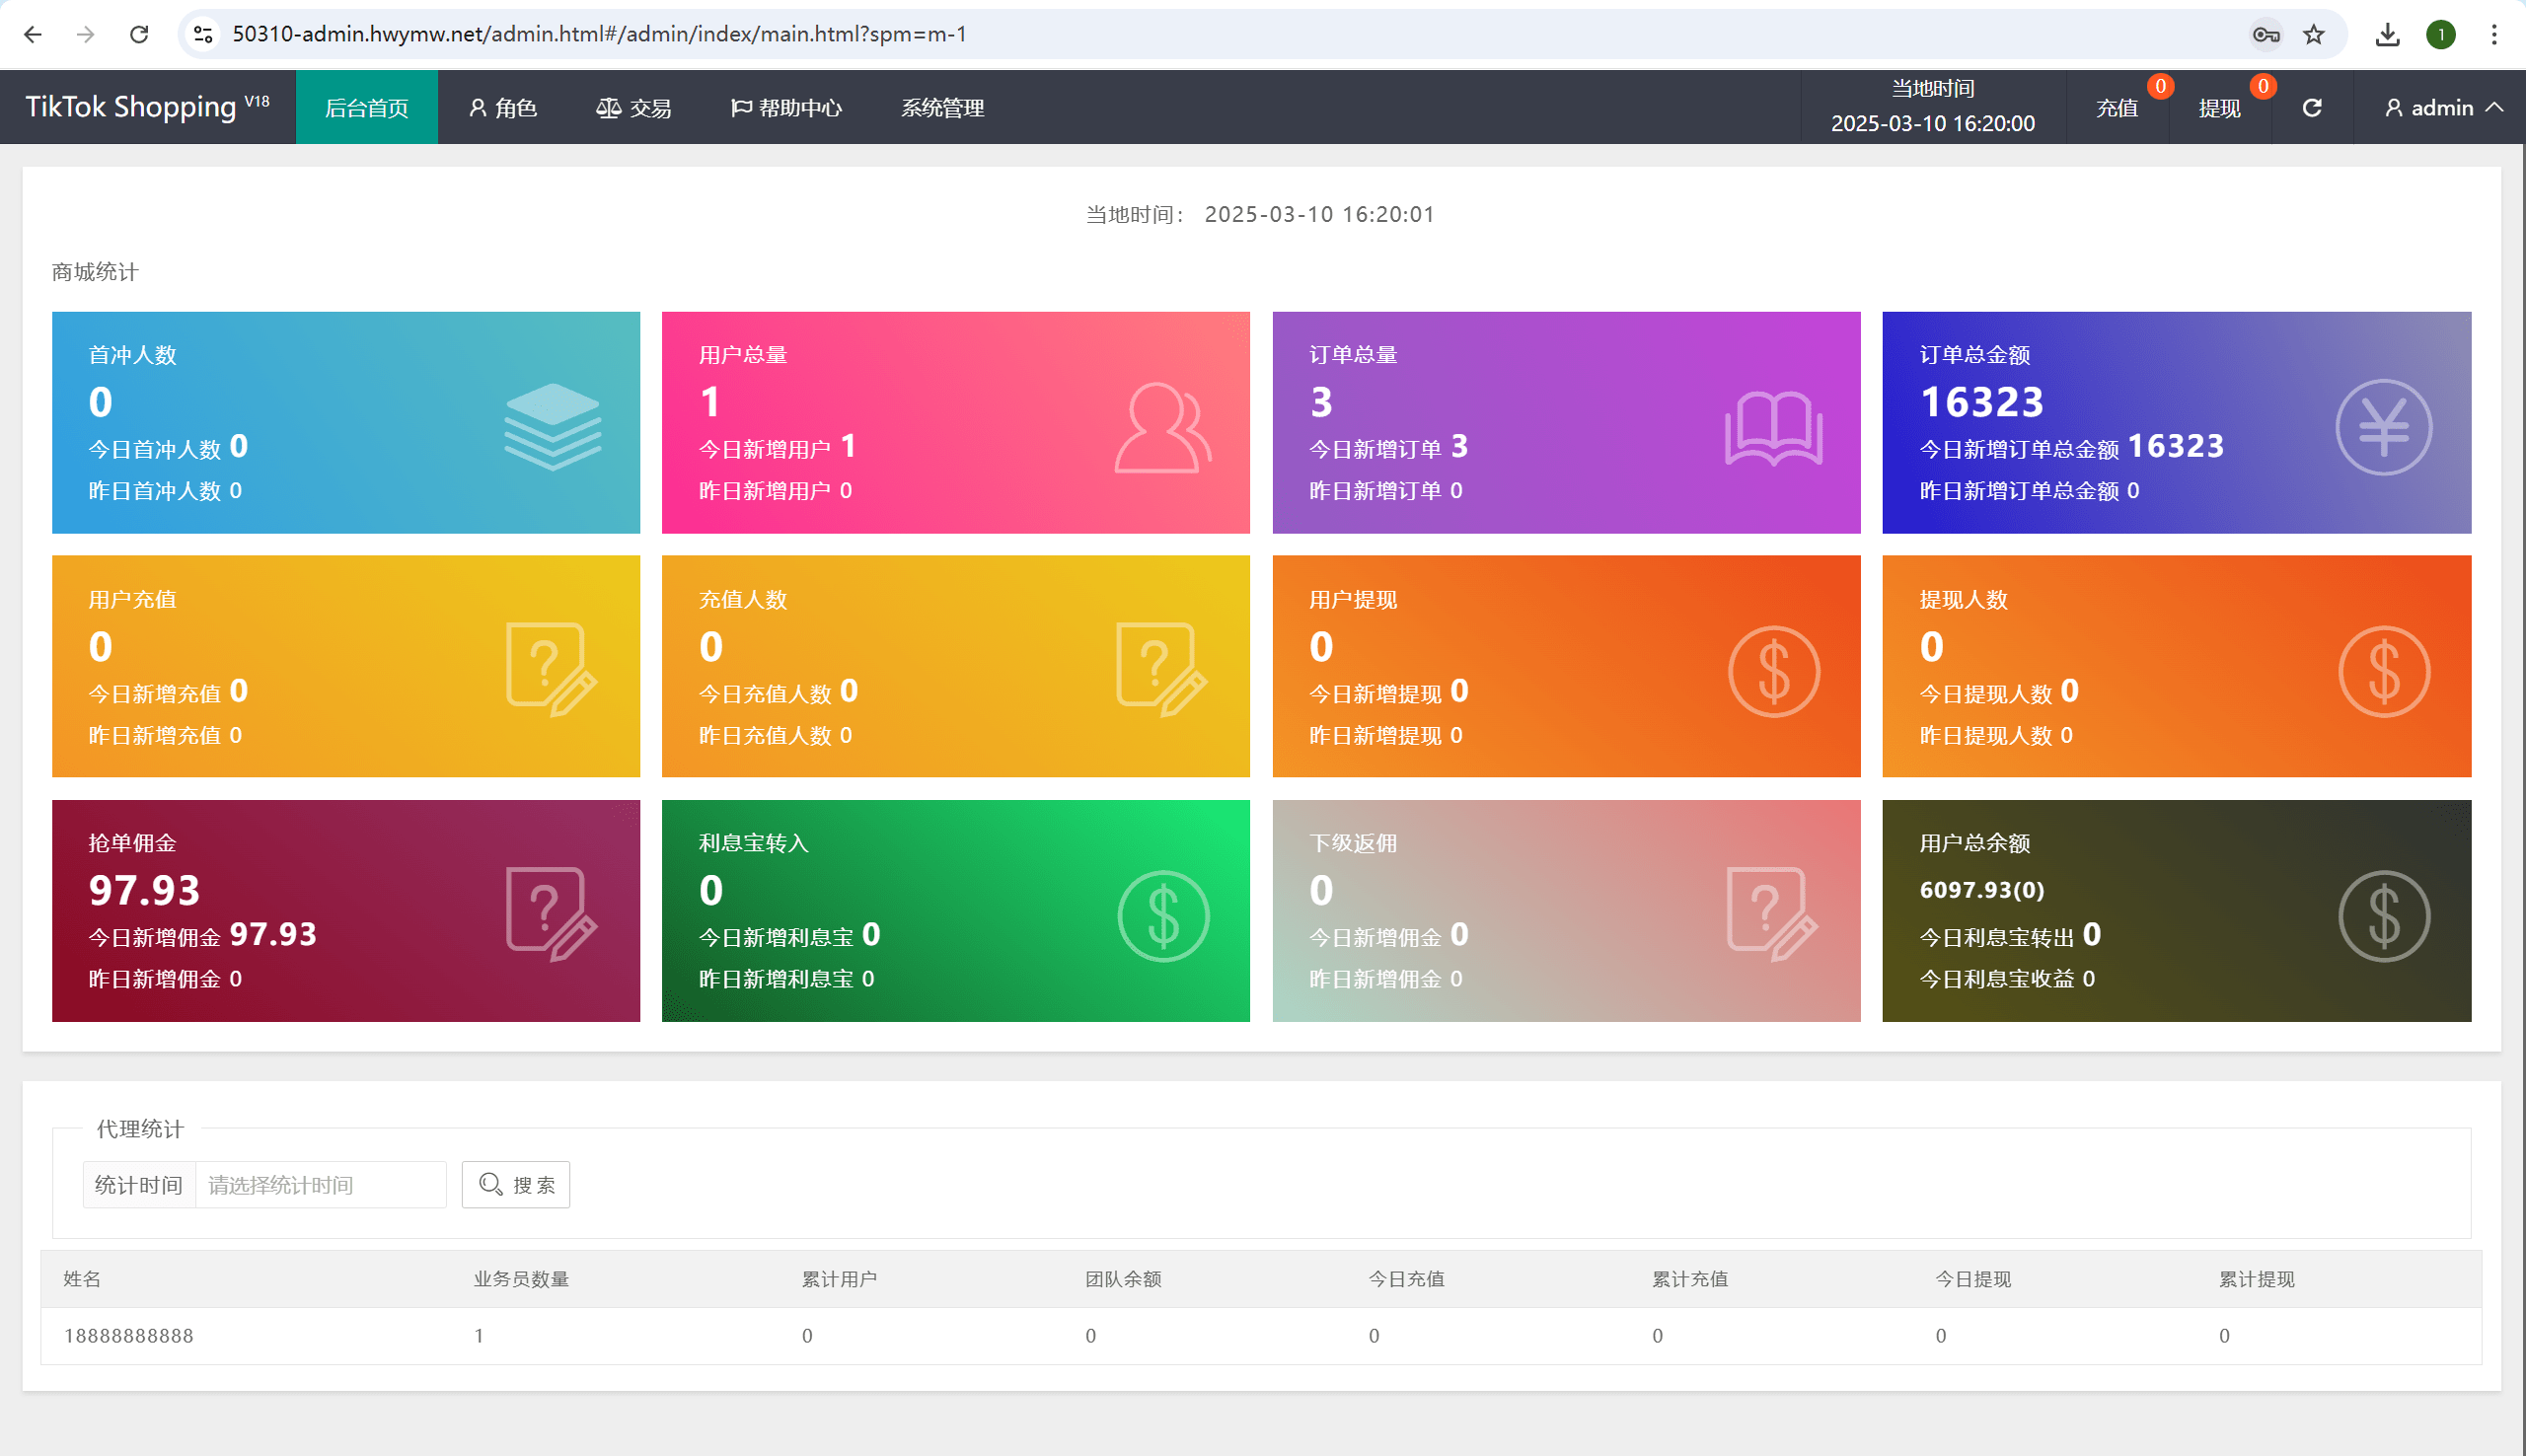Select the 交易 scales icon
The height and width of the screenshot is (1456, 2526).
[x=609, y=107]
